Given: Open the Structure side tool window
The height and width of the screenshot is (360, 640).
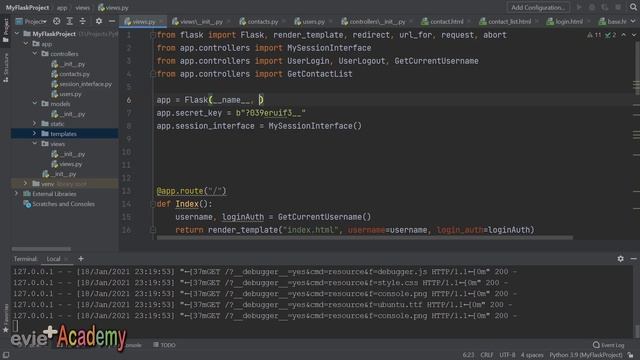Looking at the screenshot, I should pyautogui.click(x=5, y=67).
